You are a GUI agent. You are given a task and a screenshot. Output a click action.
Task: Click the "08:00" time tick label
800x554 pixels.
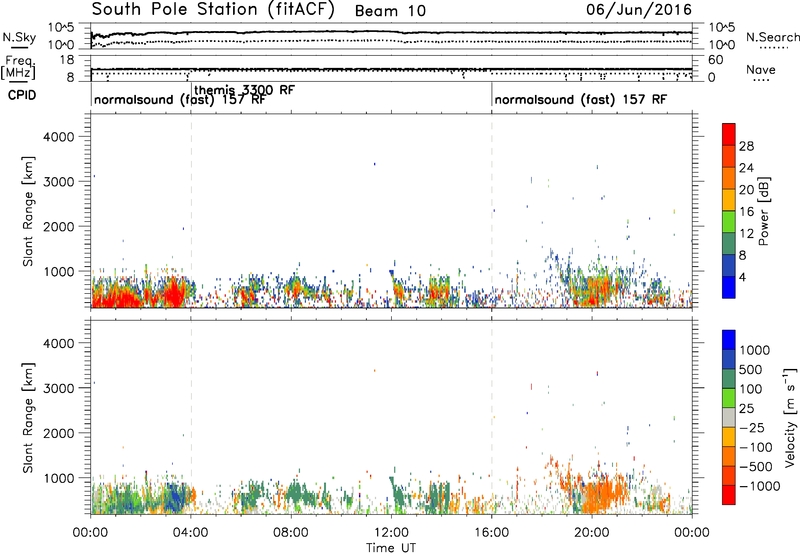291,533
